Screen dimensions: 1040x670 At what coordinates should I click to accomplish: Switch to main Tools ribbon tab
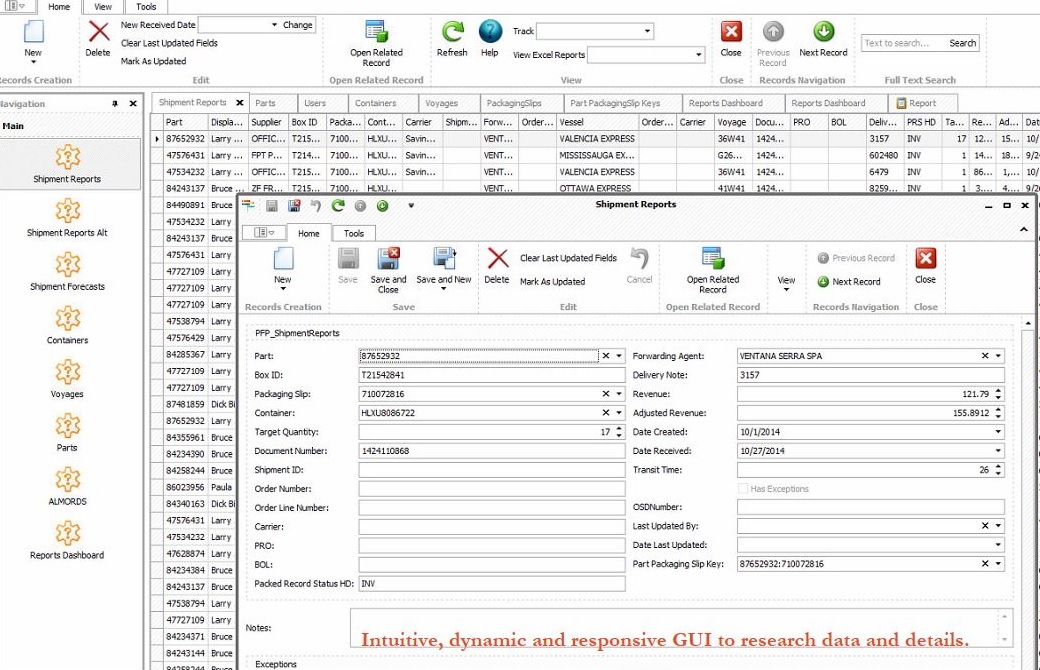coord(146,7)
